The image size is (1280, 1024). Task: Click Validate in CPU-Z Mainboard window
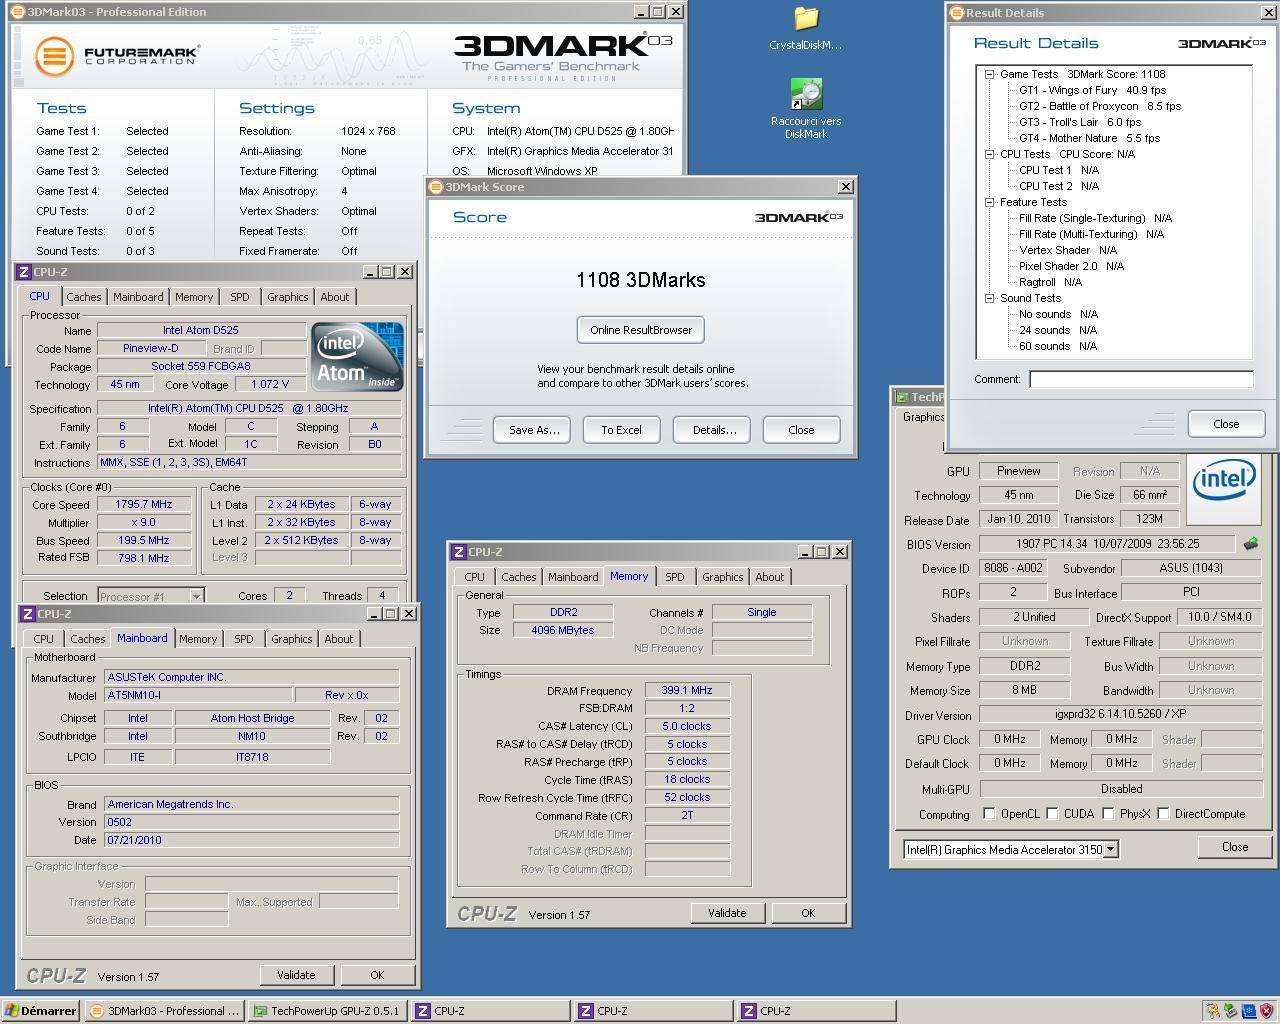296,975
